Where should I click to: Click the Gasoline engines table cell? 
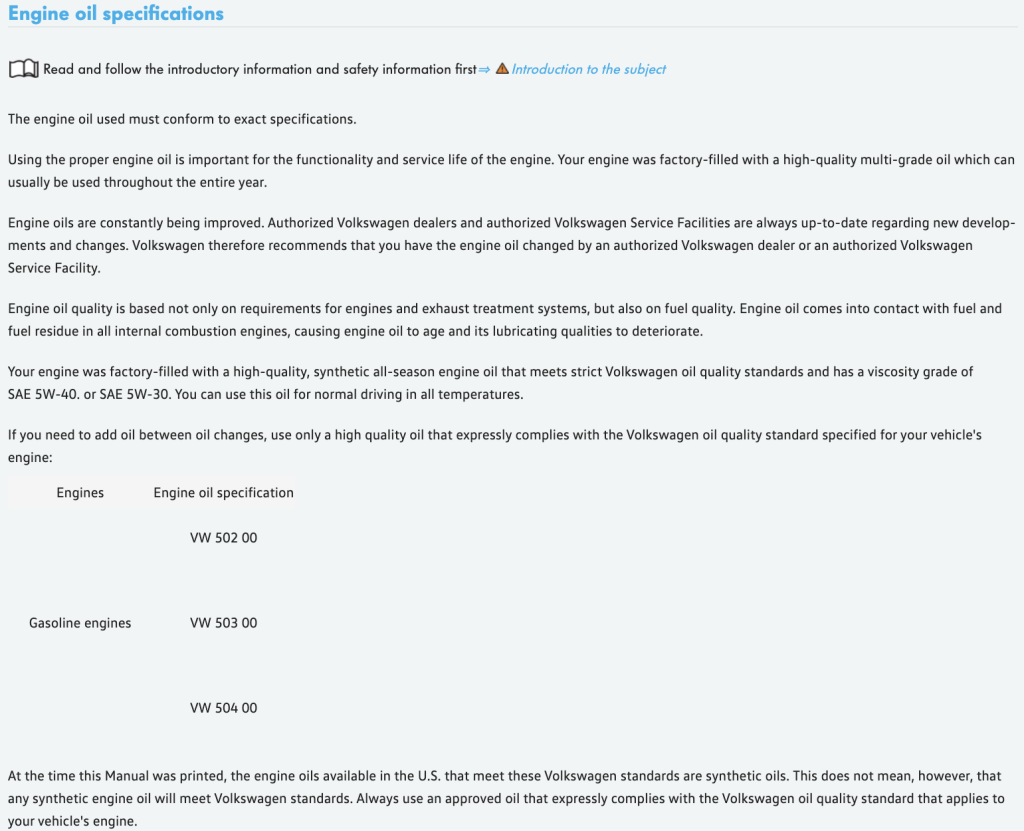80,623
